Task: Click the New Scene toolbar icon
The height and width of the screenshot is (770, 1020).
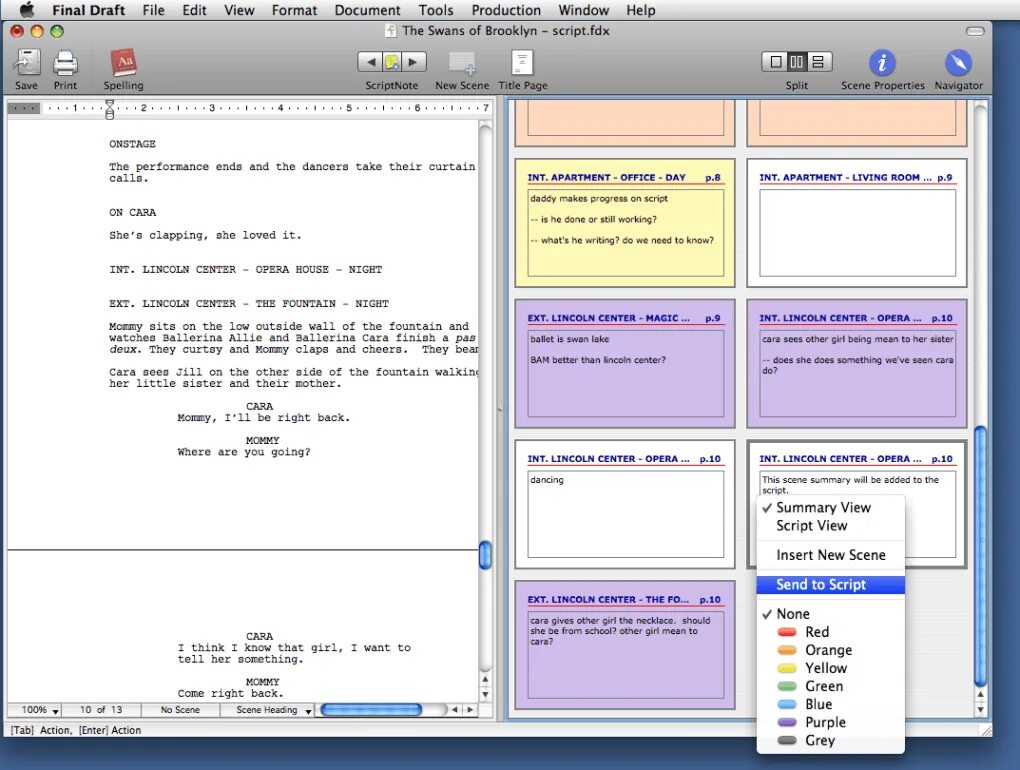Action: point(462,63)
